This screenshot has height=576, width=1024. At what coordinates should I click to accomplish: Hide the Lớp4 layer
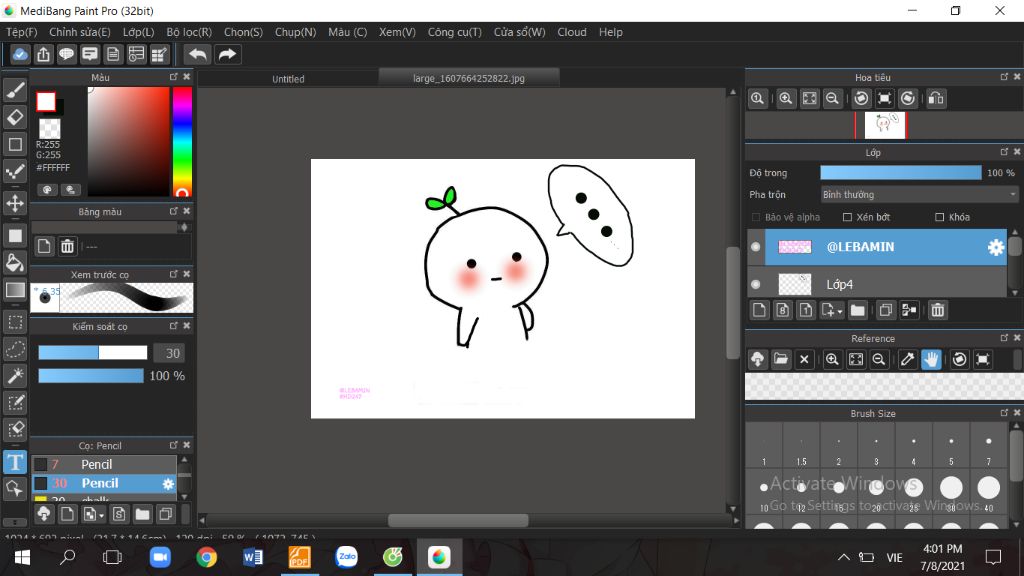pos(756,284)
